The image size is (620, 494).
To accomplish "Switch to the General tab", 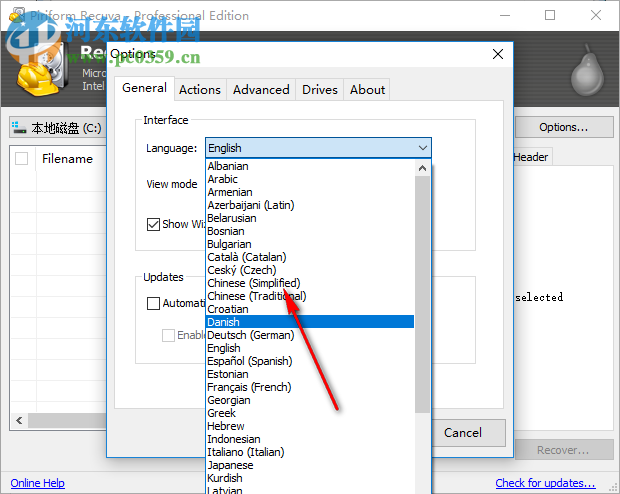I will click(x=144, y=88).
